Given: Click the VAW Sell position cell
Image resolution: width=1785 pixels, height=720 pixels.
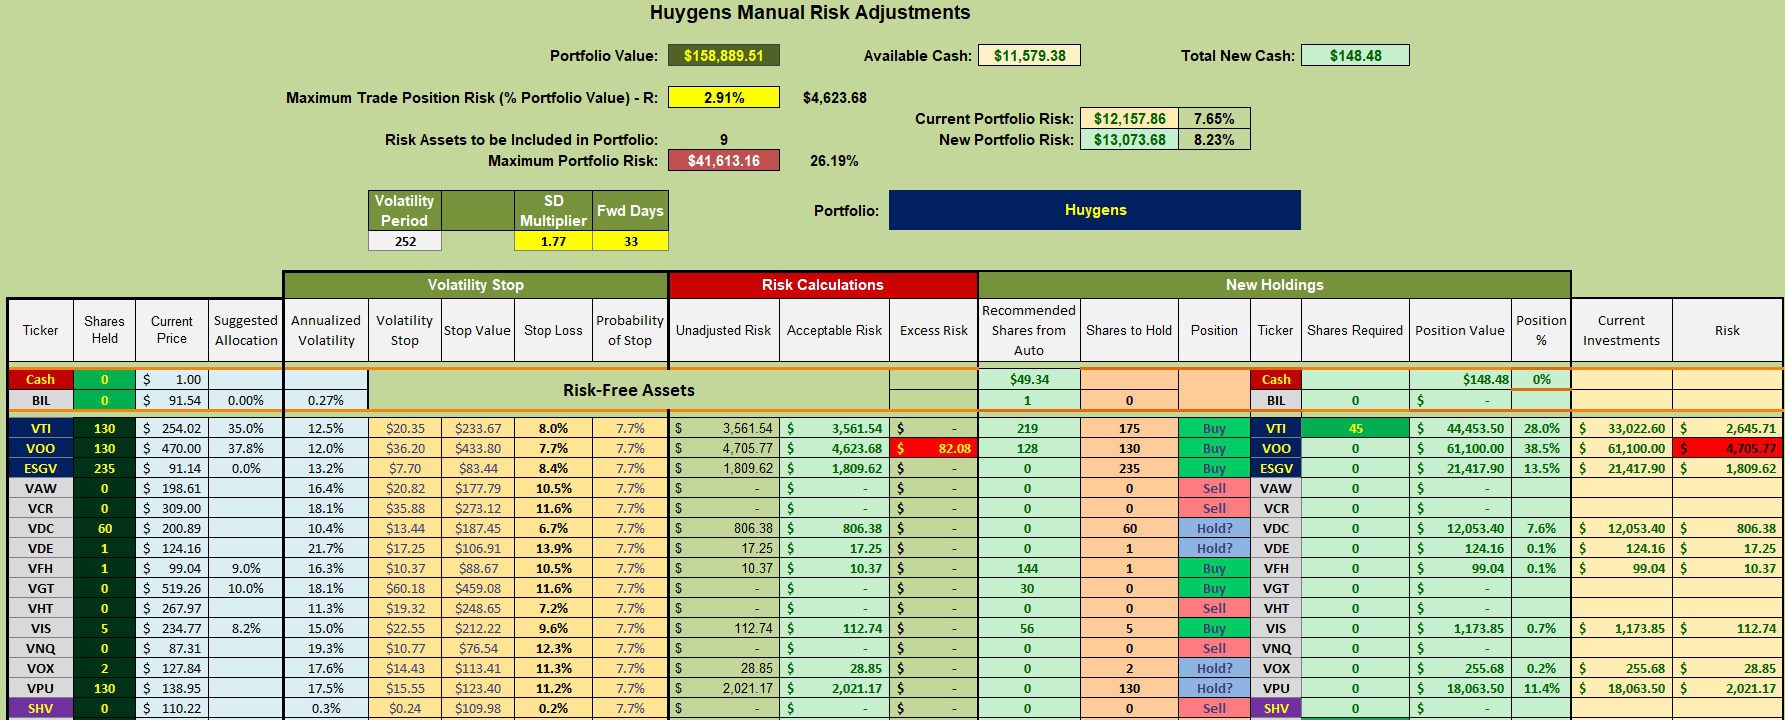Looking at the screenshot, I should tap(1214, 488).
